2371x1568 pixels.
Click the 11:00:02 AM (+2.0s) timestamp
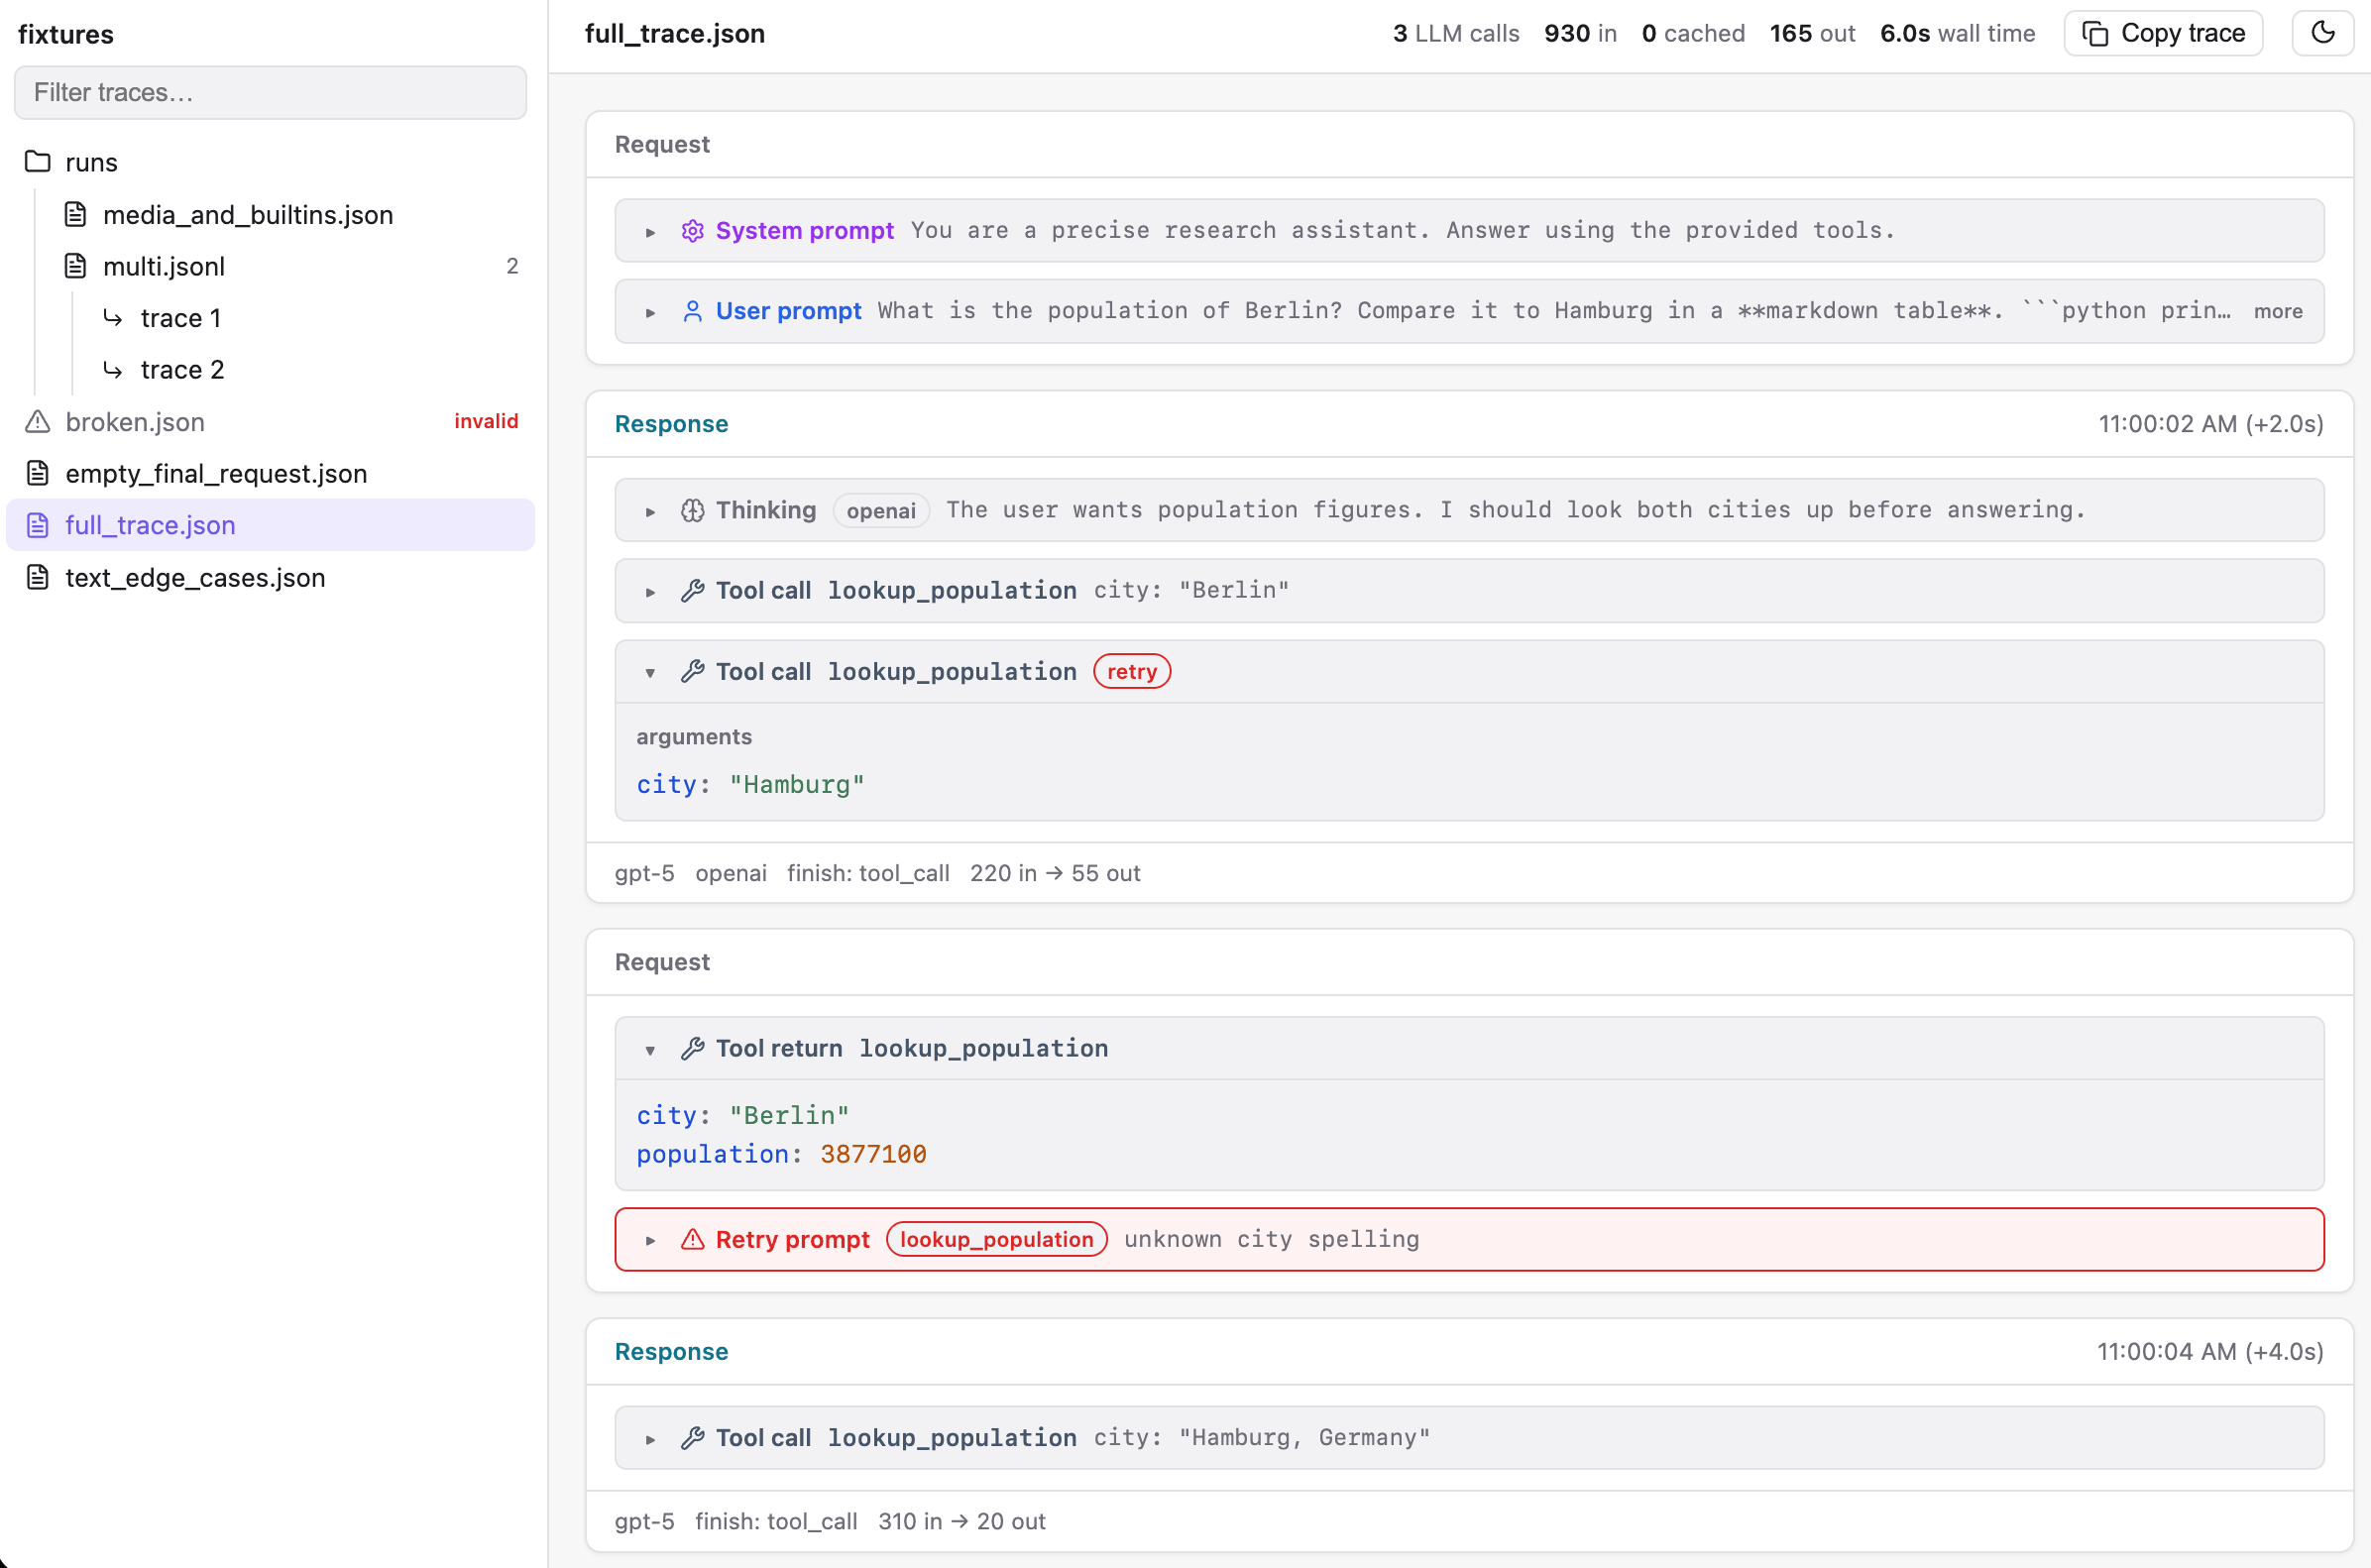pos(2210,424)
